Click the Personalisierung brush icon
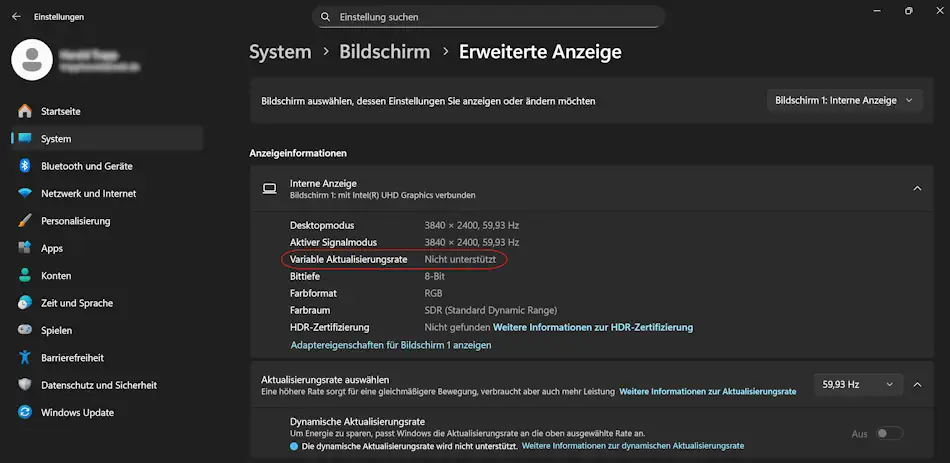950x463 pixels. (25, 221)
